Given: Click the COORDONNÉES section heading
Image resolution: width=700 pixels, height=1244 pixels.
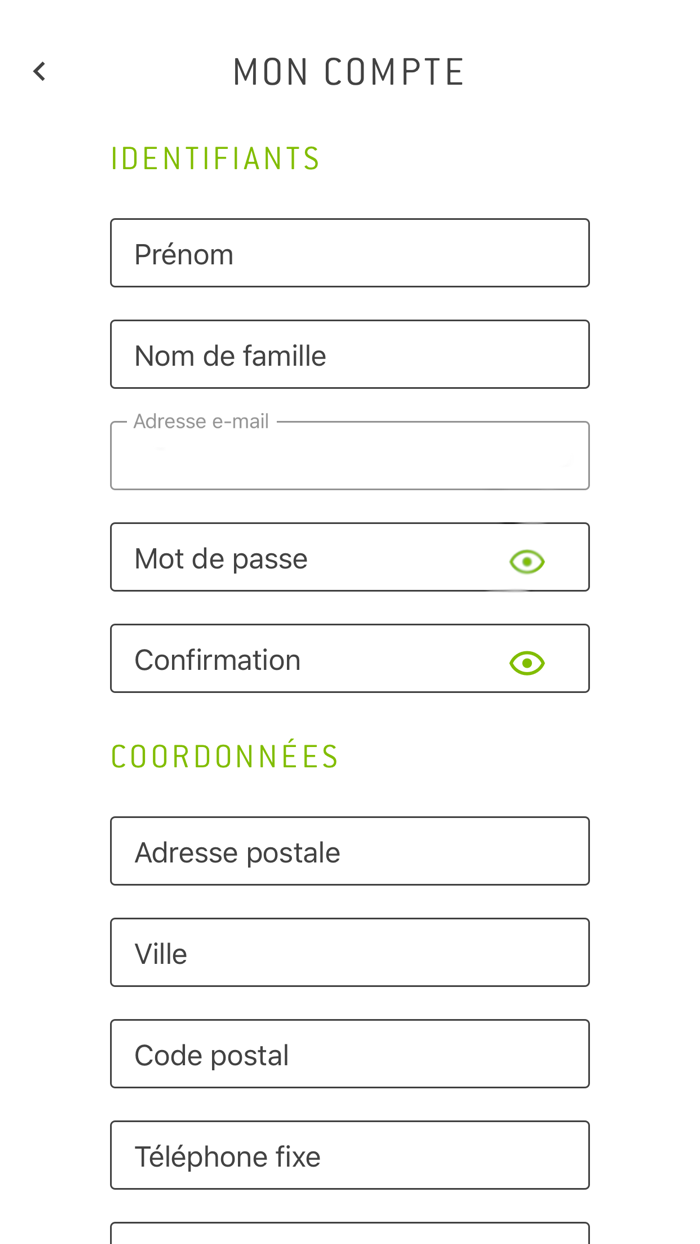Looking at the screenshot, I should 225,757.
